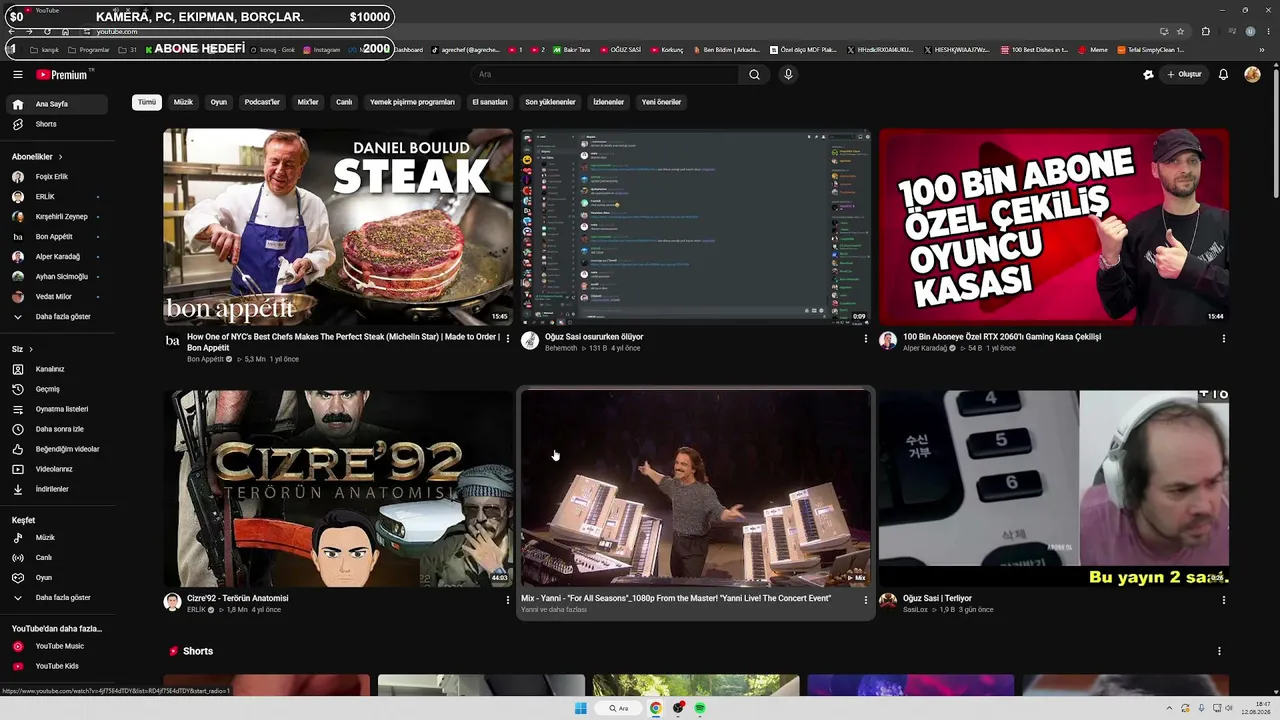Select the Tümü filter chip
The height and width of the screenshot is (720, 1280).
[x=147, y=102]
